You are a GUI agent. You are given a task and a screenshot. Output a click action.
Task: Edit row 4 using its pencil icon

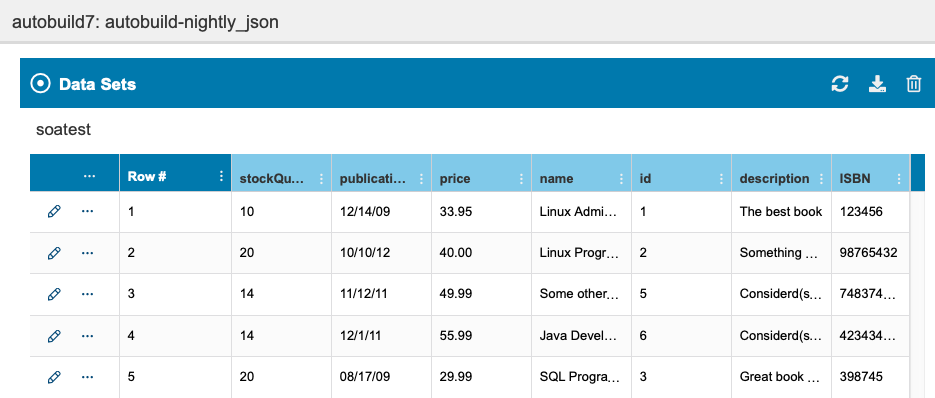tap(54, 336)
